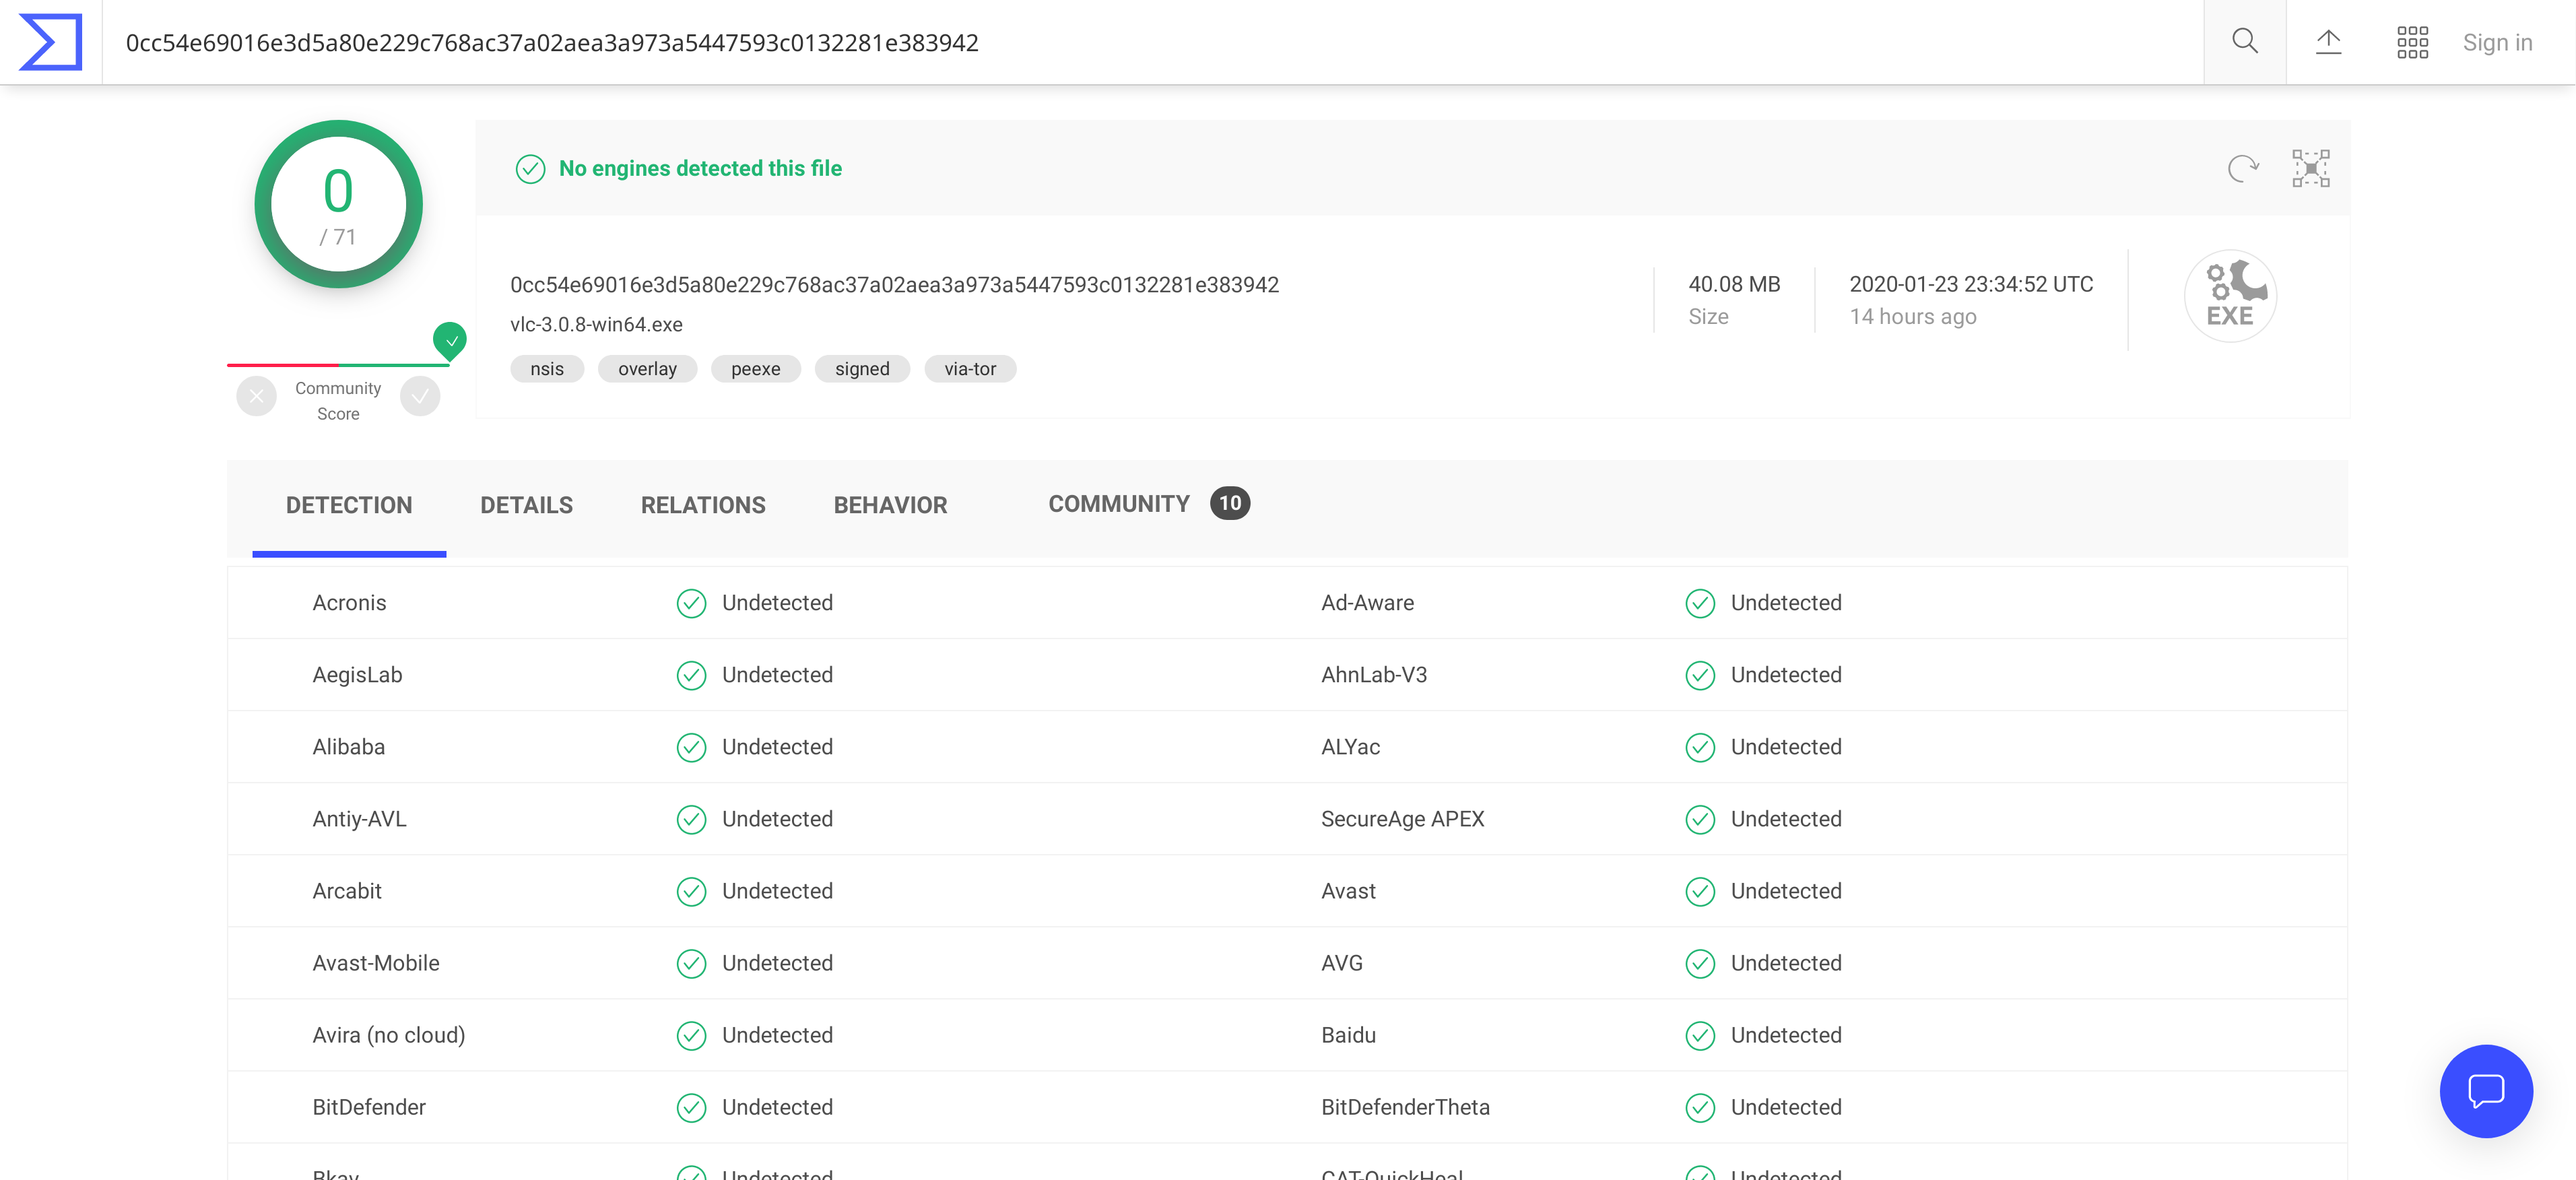
Task: Click the check icon in the BitDefender row
Action: 691,1108
